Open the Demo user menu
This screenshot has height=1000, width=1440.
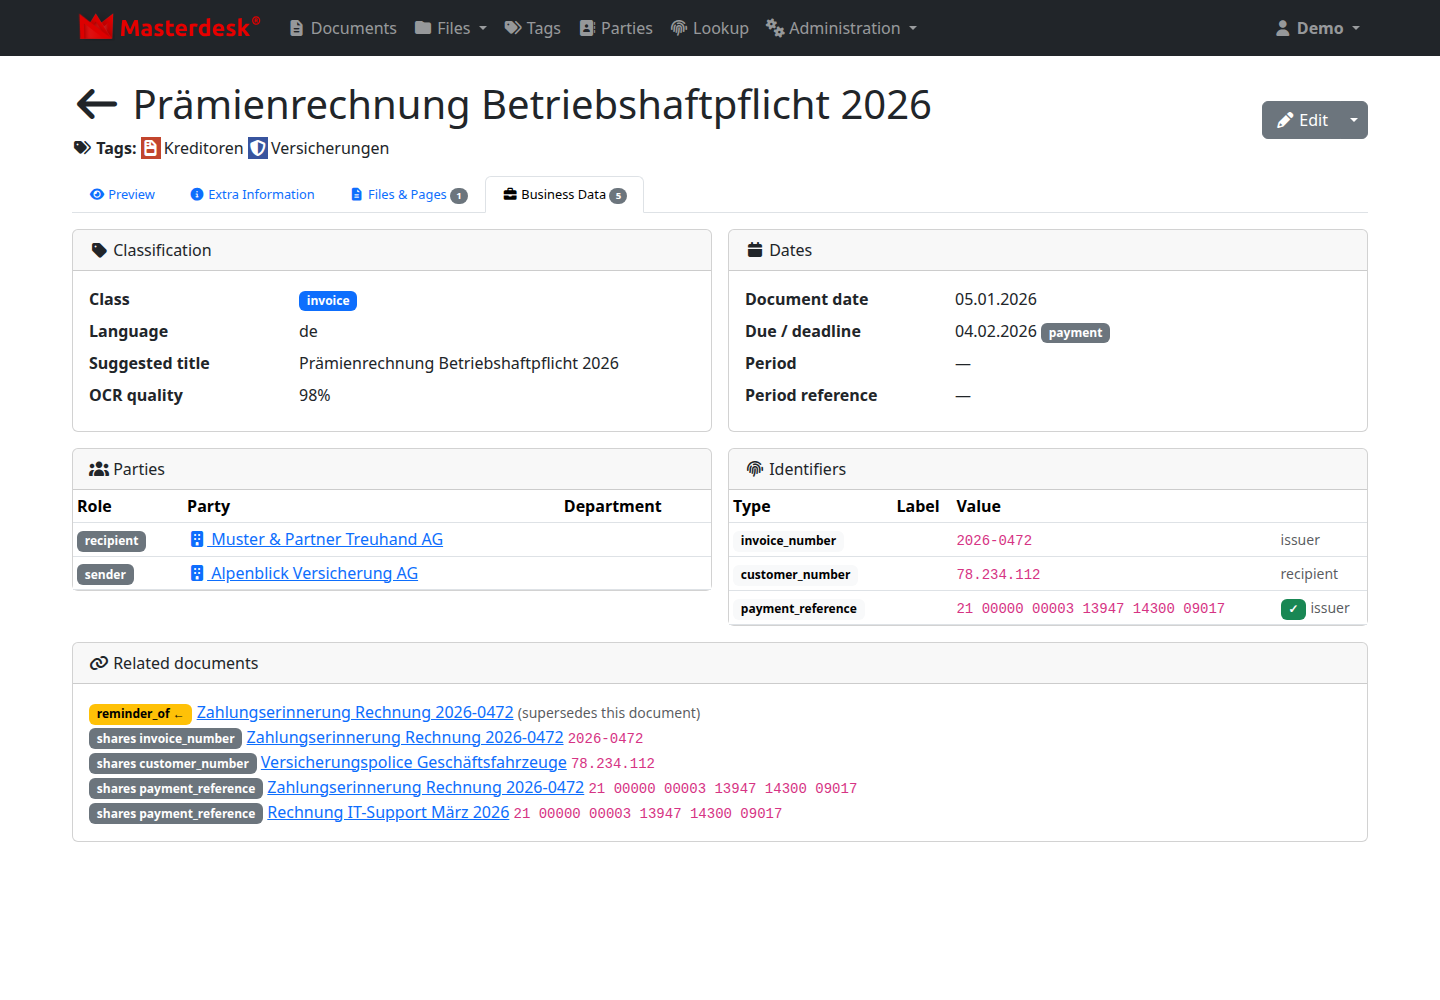tap(1318, 28)
